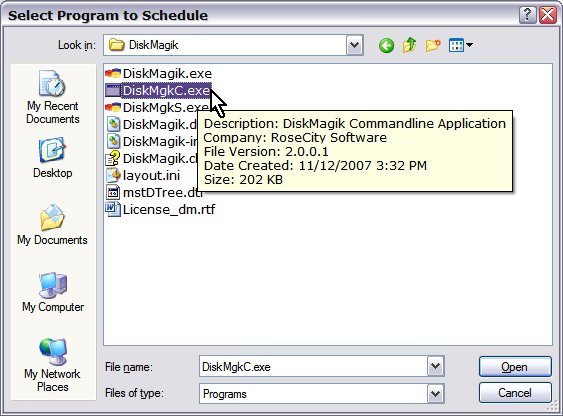Click the layout.ini file name
The width and height of the screenshot is (563, 416).
tap(152, 176)
